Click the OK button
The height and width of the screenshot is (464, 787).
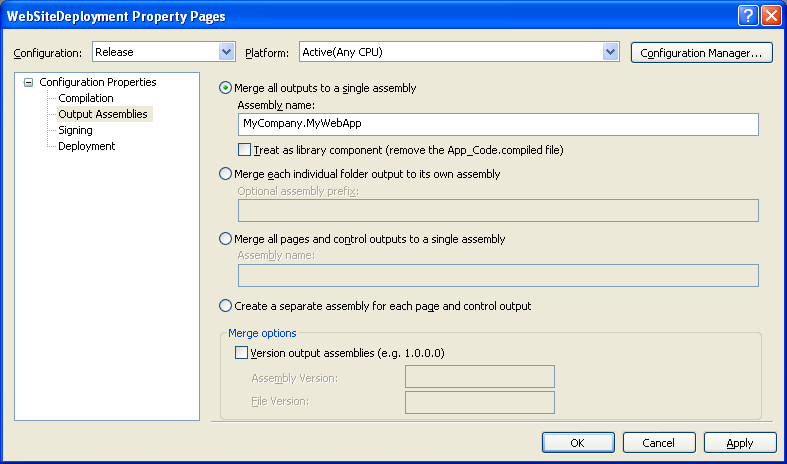(x=578, y=443)
